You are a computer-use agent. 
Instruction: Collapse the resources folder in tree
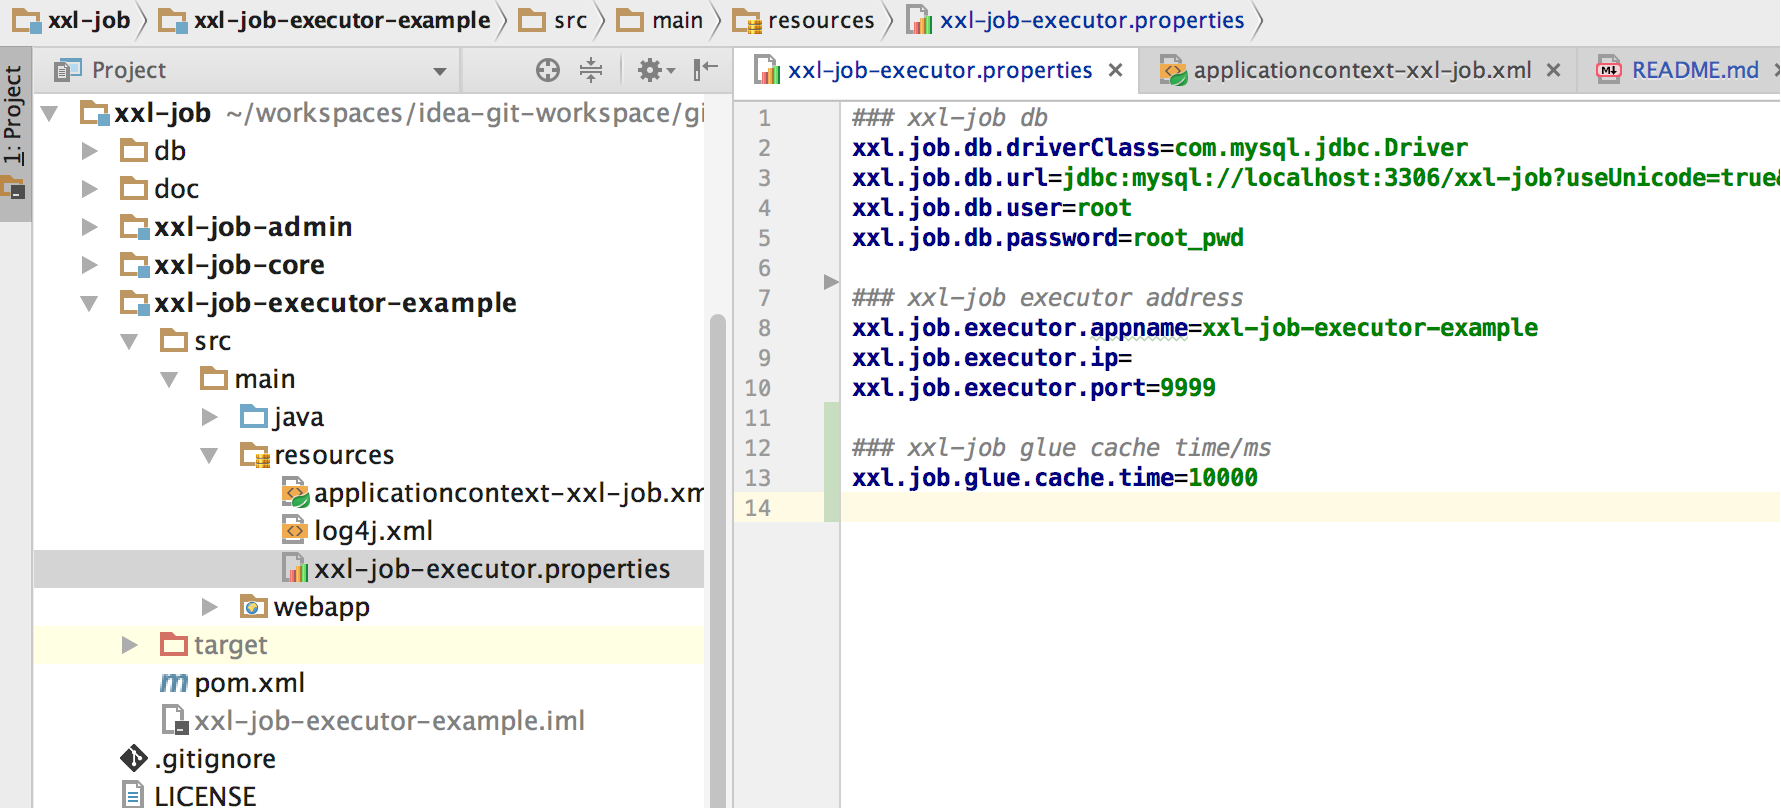[x=210, y=455]
